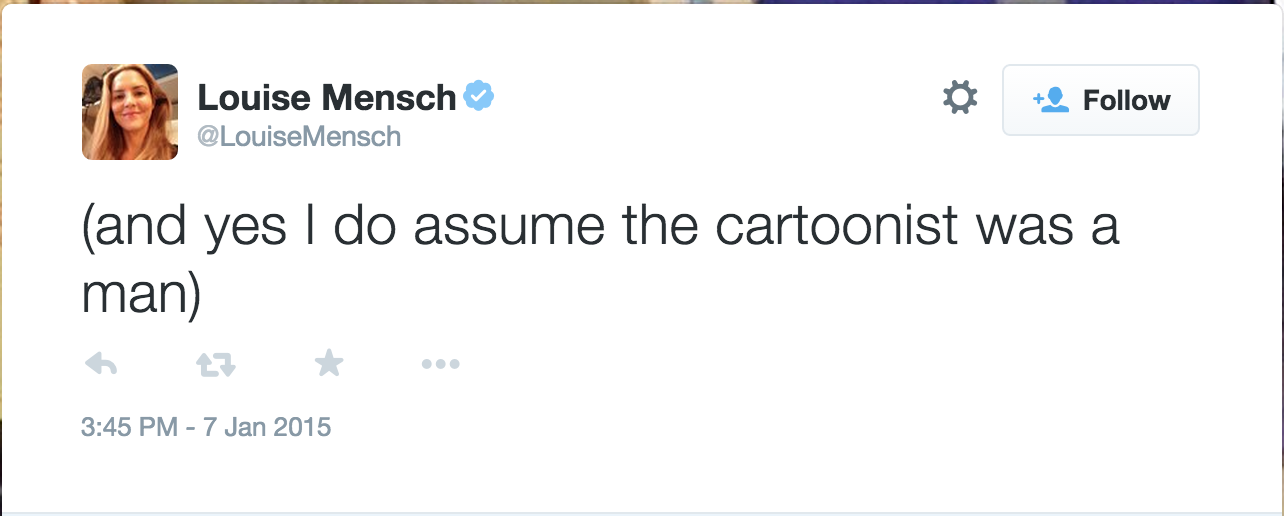Viewport: 1284px width, 516px height.
Task: Open Louise Mensch's profile photo
Action: 130,112
